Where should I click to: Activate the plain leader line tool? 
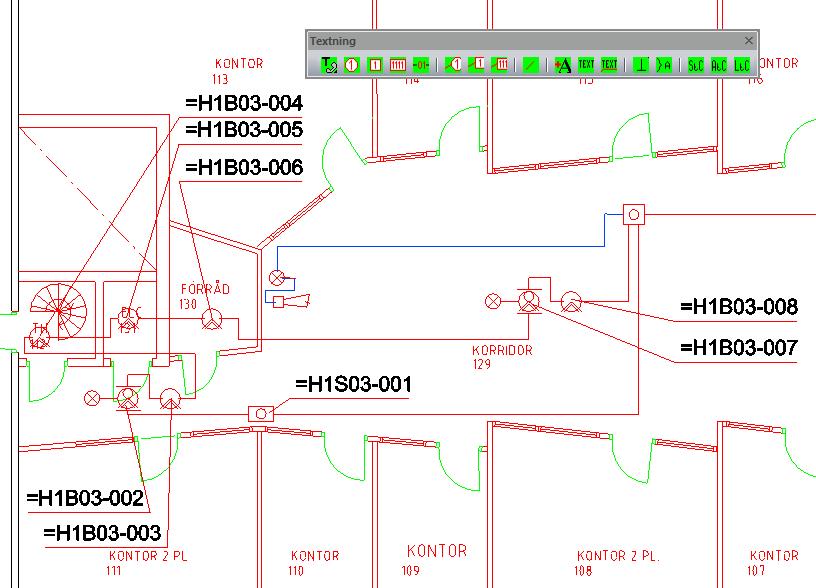pyautogui.click(x=530, y=65)
